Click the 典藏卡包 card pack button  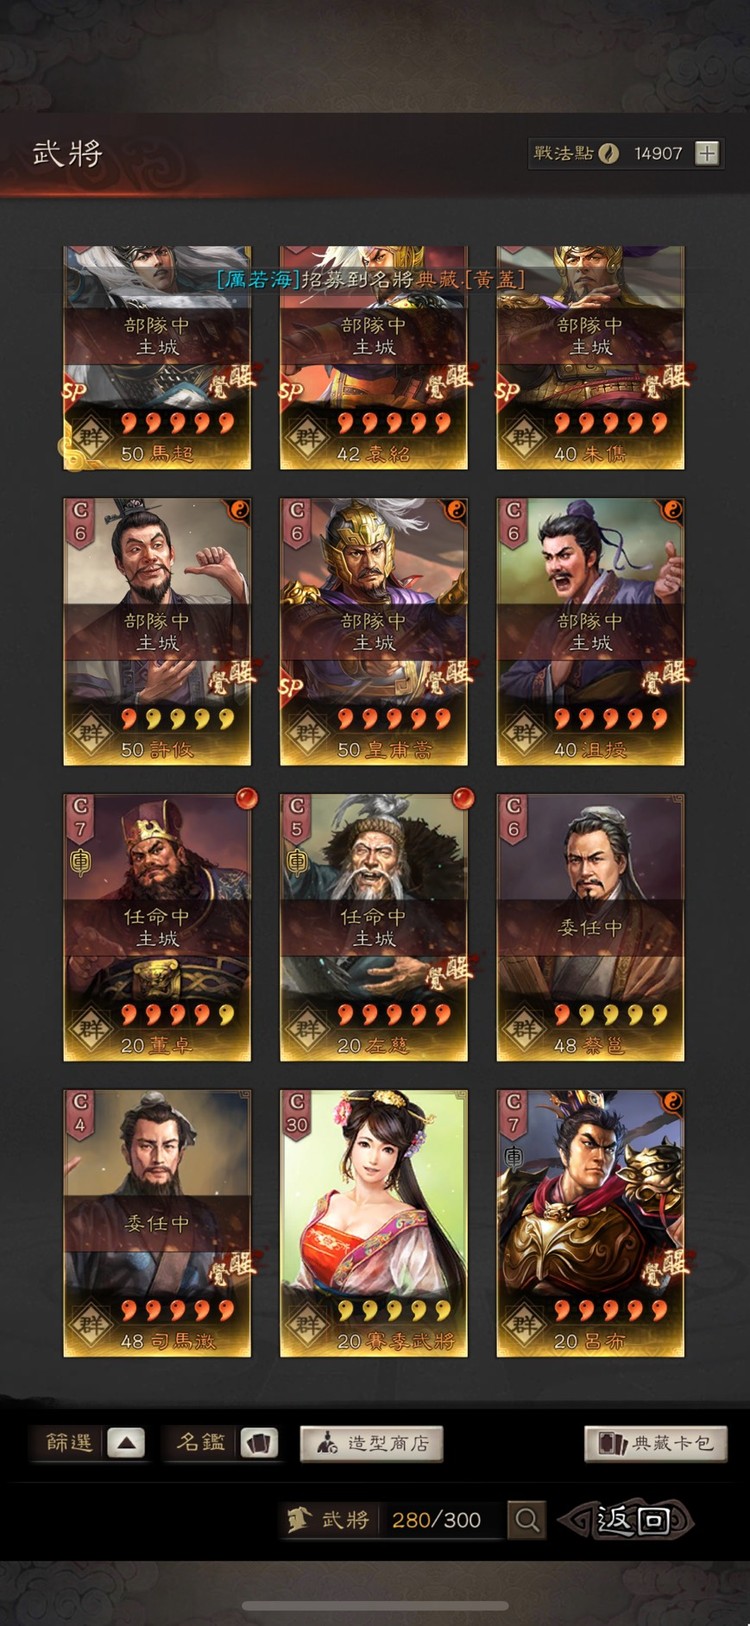tap(656, 1443)
